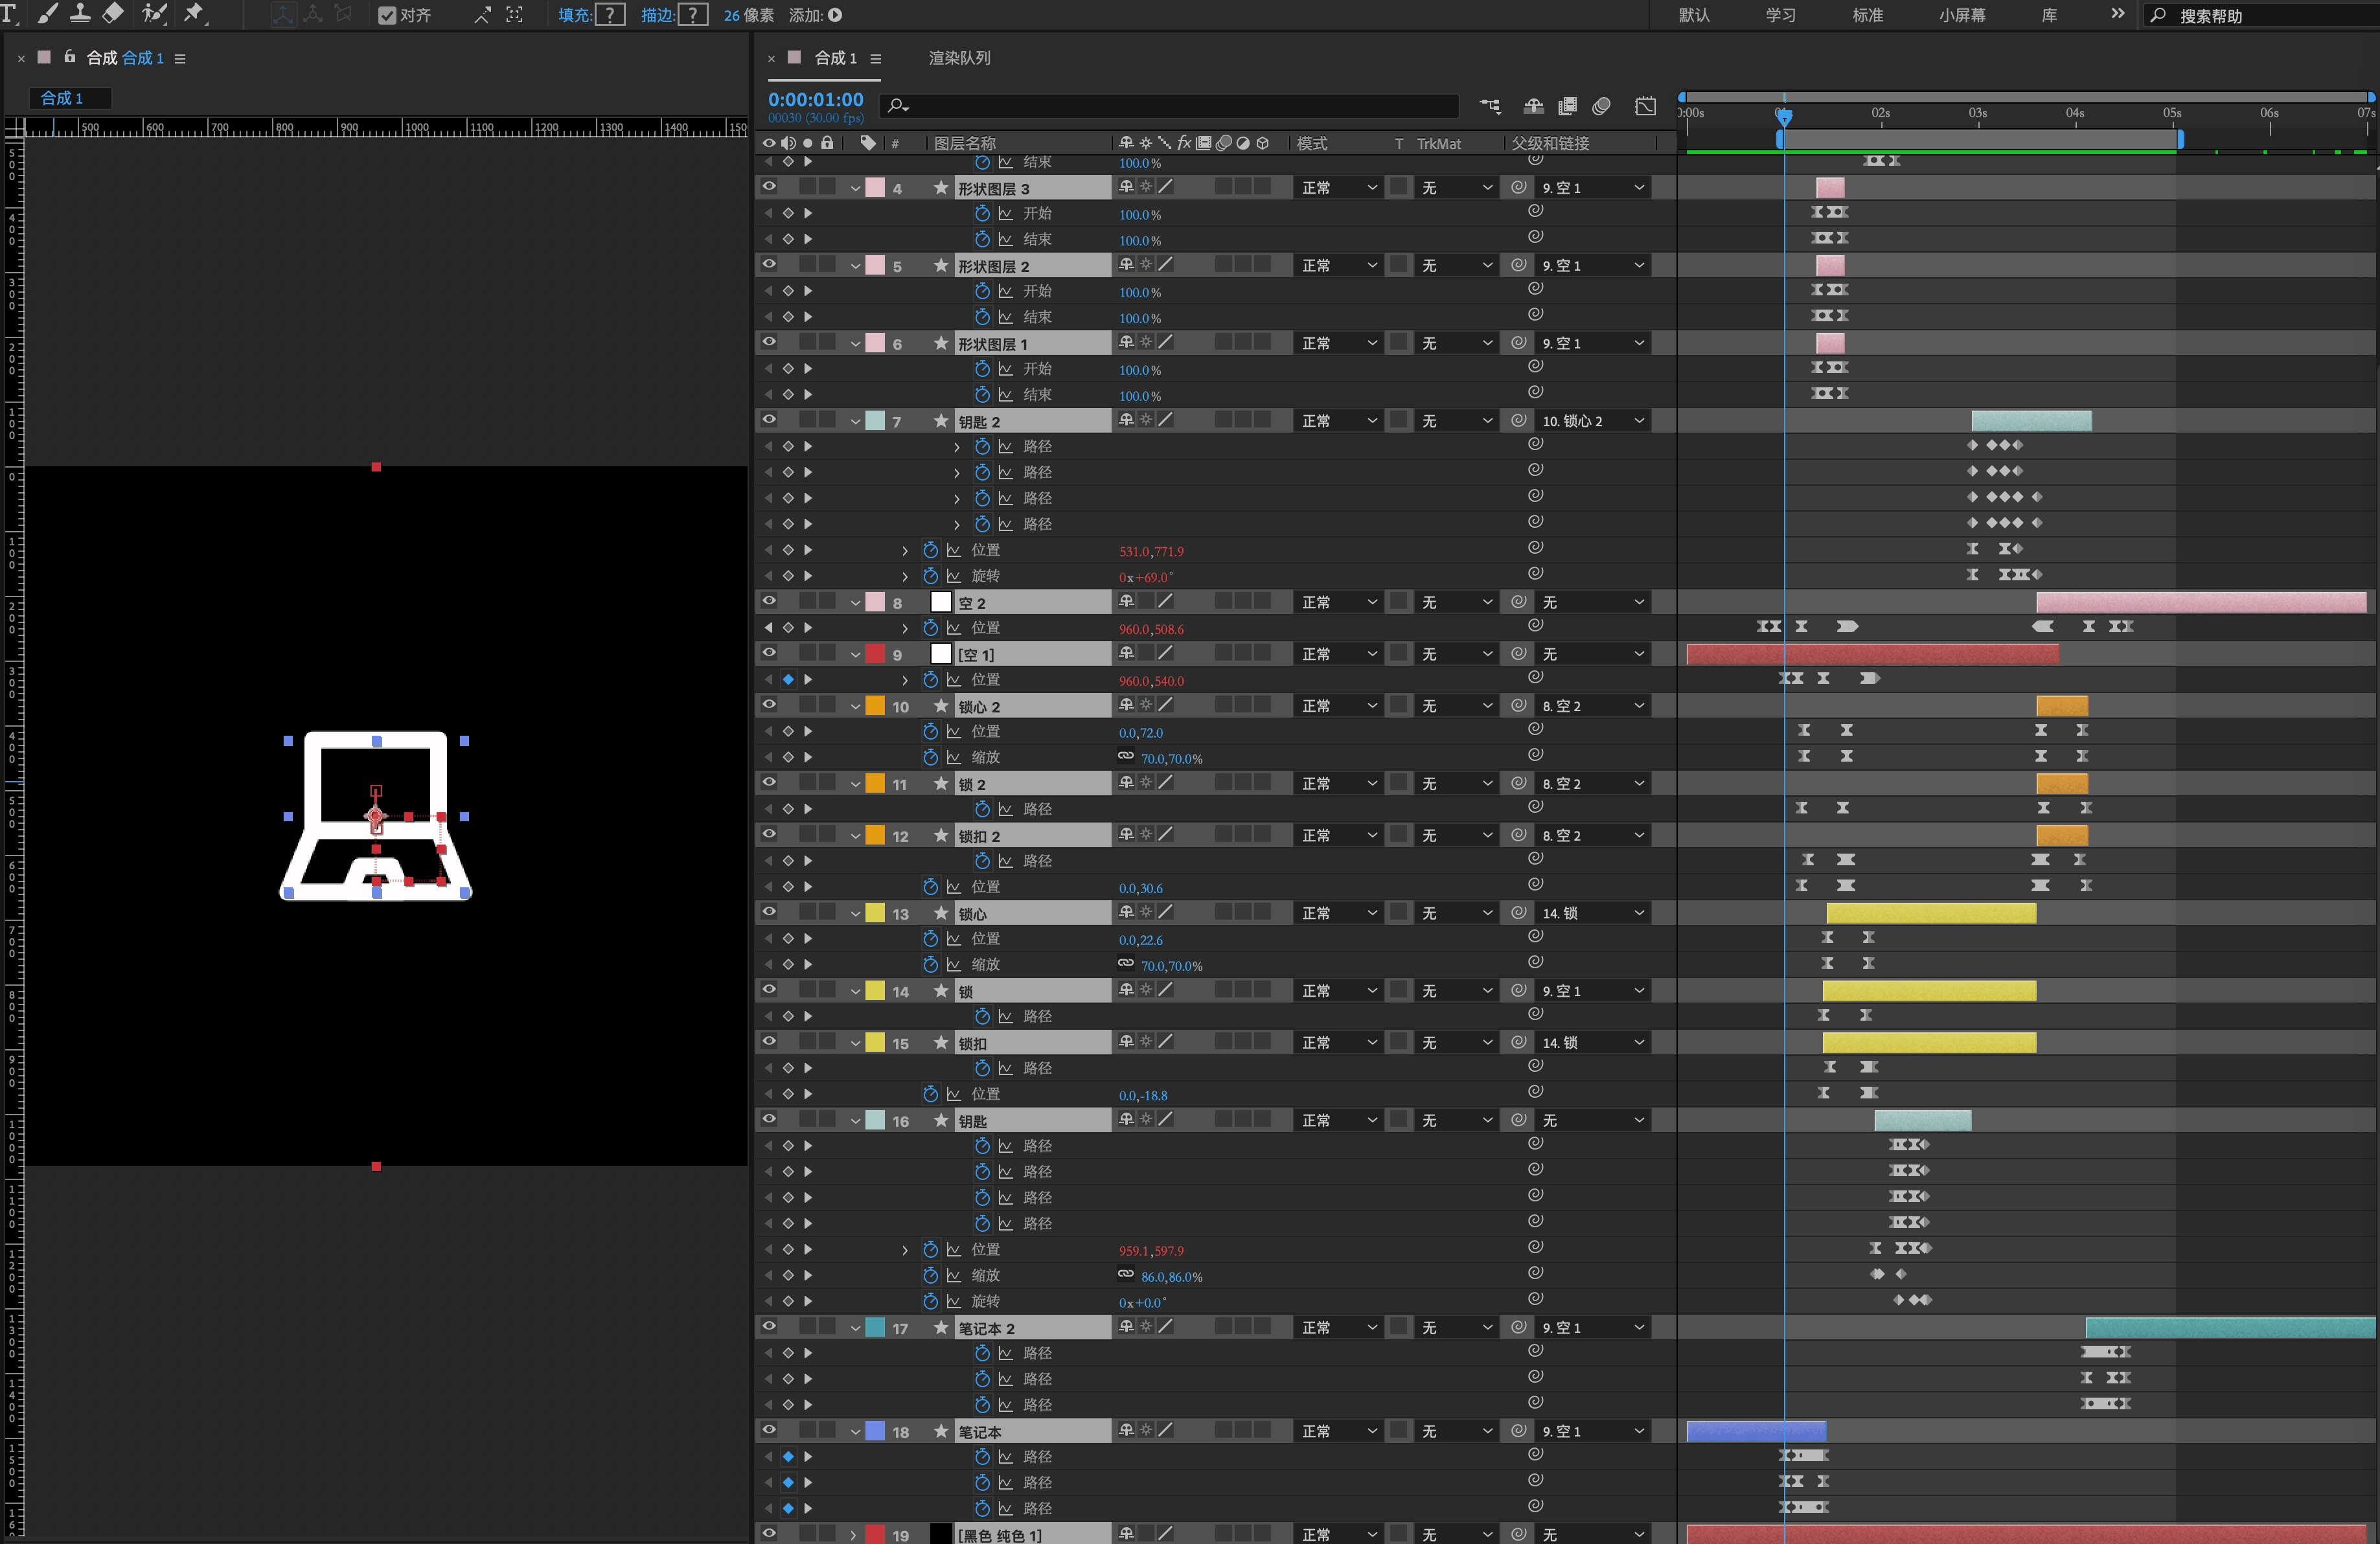Click 26 像素 stroke width value
Image resolution: width=2380 pixels, height=1544 pixels.
point(749,15)
